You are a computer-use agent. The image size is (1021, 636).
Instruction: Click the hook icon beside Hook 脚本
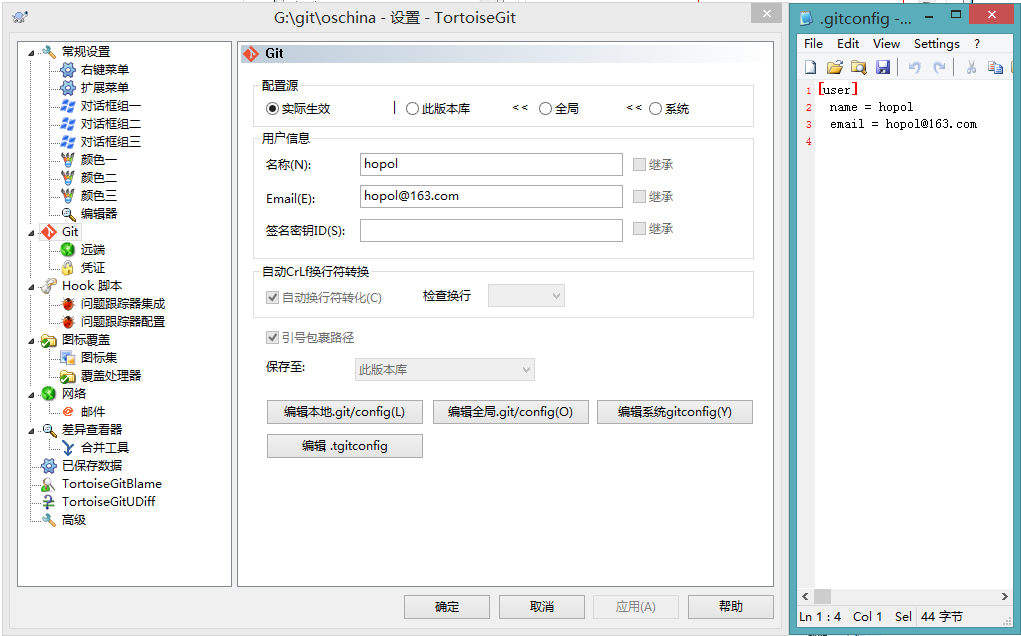tap(49, 286)
